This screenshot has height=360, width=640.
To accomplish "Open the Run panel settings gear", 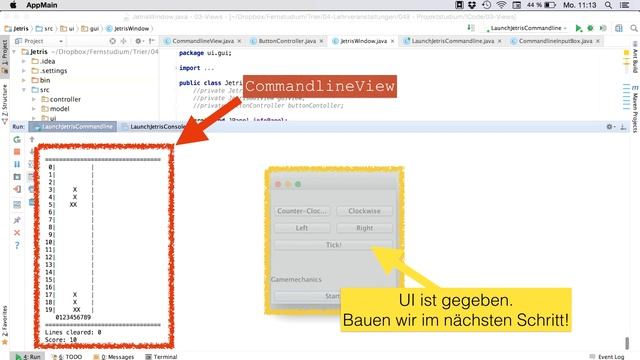I will 610,127.
